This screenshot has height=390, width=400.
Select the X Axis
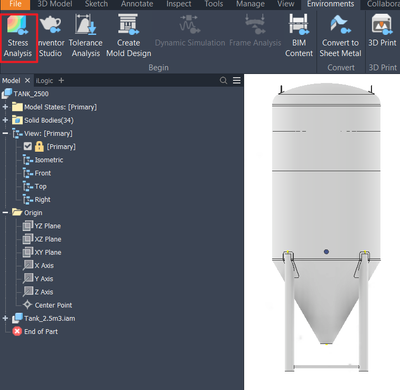pos(38,266)
